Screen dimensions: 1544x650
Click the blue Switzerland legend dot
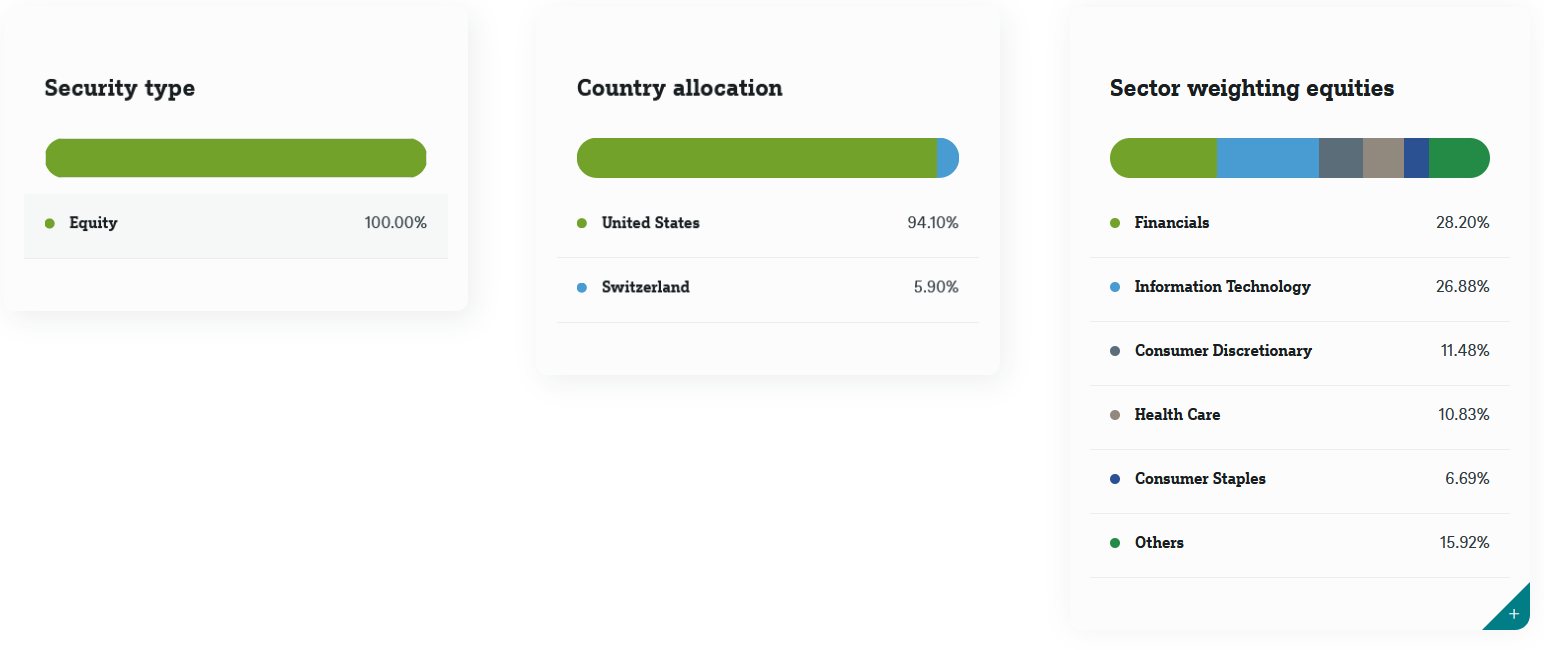pyautogui.click(x=582, y=287)
